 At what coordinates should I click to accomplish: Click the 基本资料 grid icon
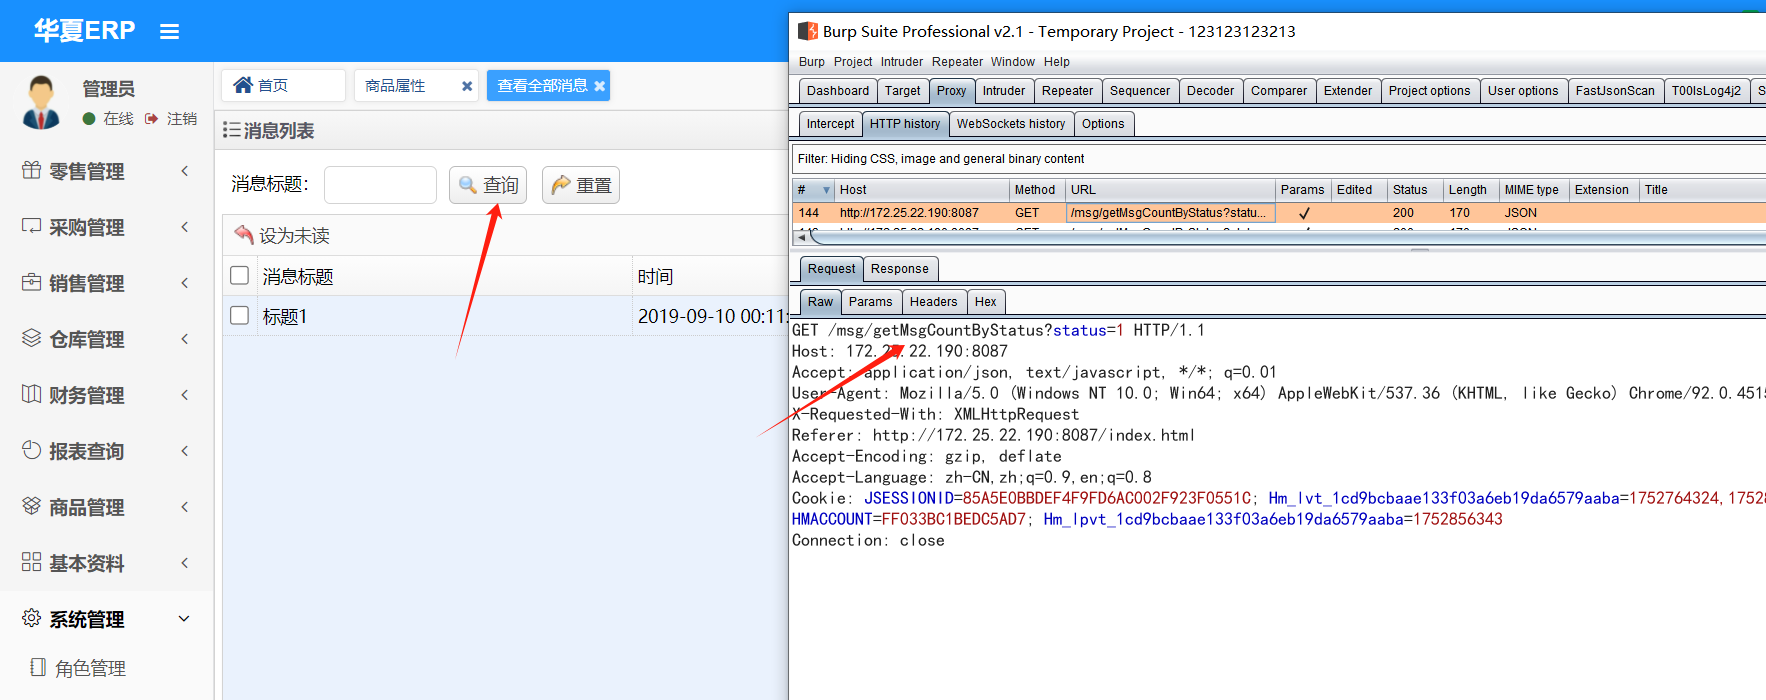tap(32, 563)
